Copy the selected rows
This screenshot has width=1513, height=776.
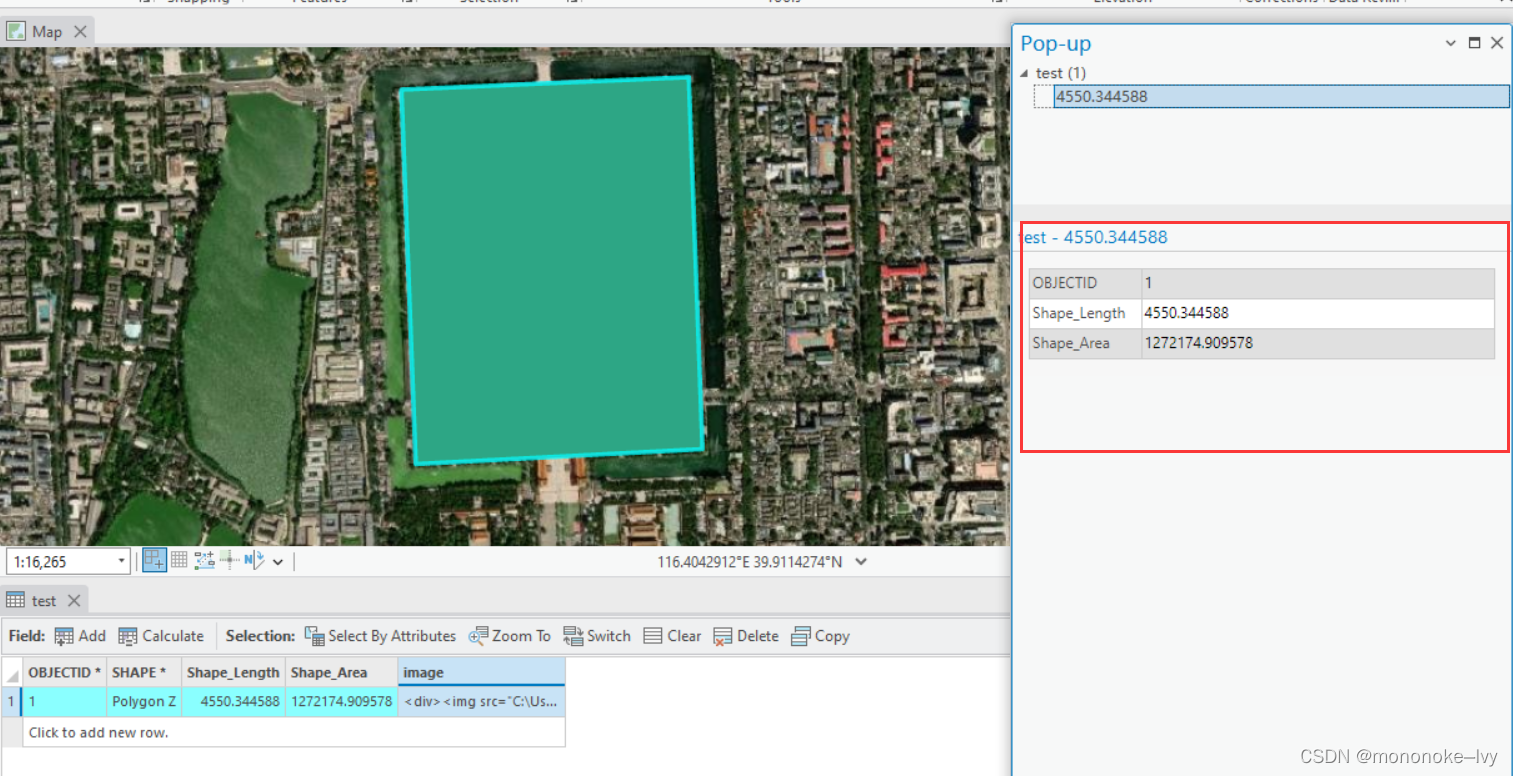[820, 636]
